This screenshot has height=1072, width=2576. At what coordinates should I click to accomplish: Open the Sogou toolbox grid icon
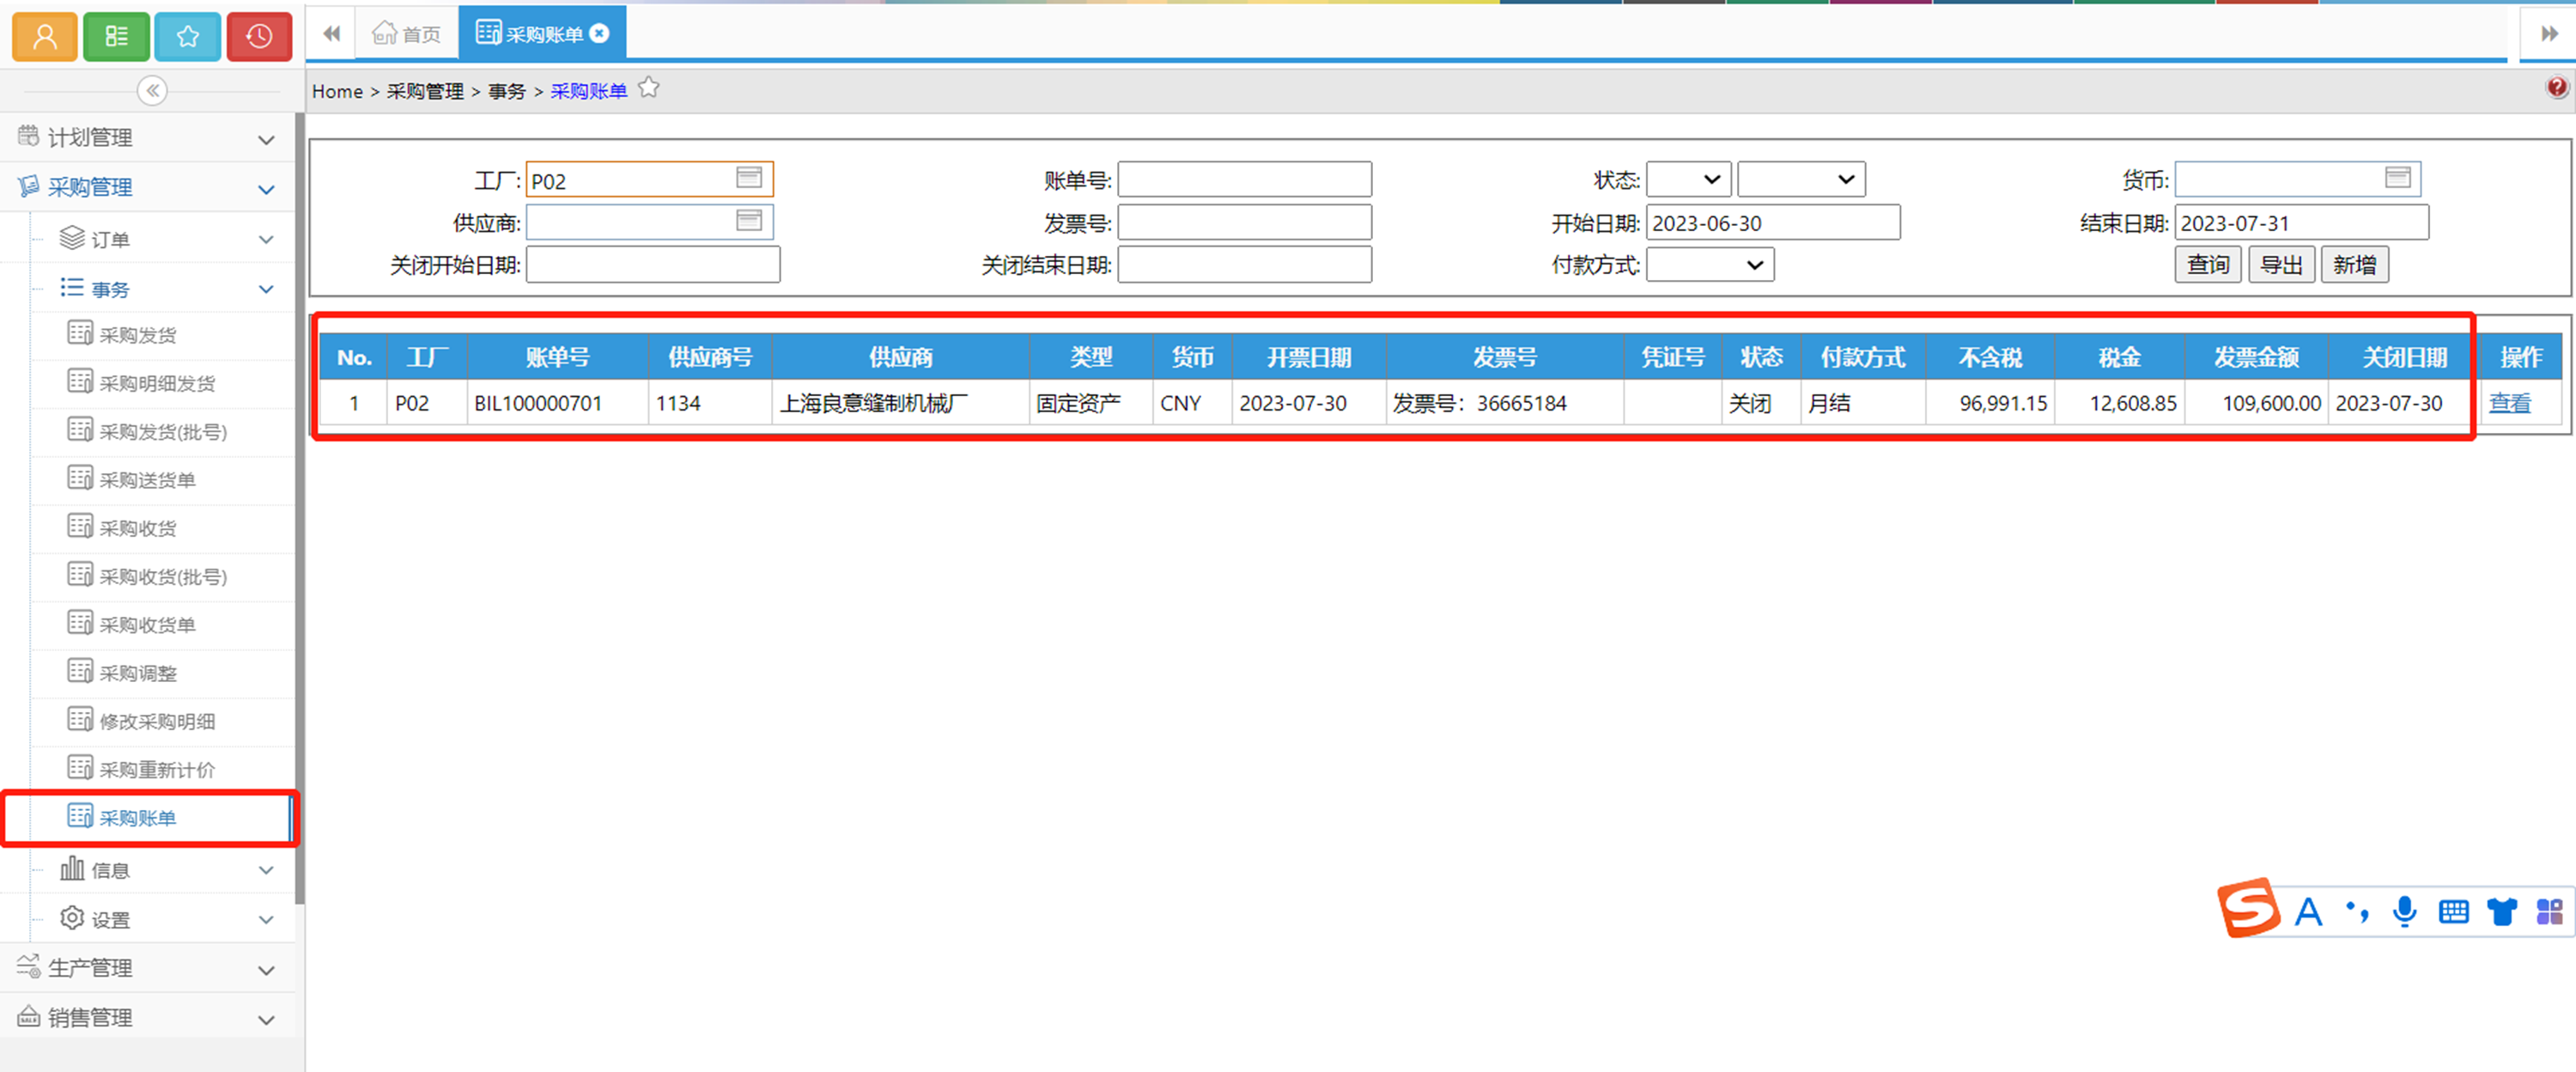coord(2549,911)
